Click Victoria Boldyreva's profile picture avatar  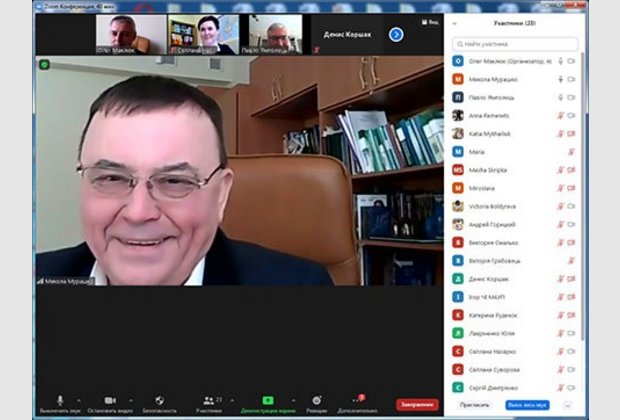click(x=458, y=206)
